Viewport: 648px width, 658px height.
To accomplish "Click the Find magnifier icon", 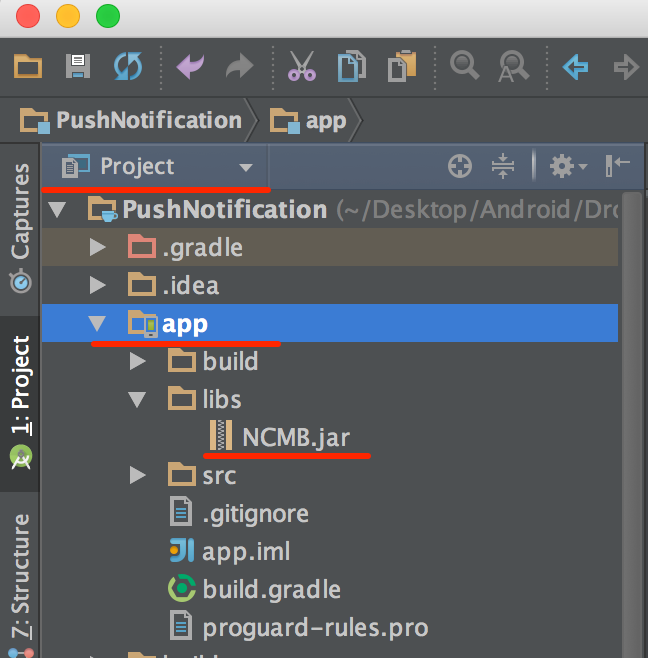I will pyautogui.click(x=464, y=65).
